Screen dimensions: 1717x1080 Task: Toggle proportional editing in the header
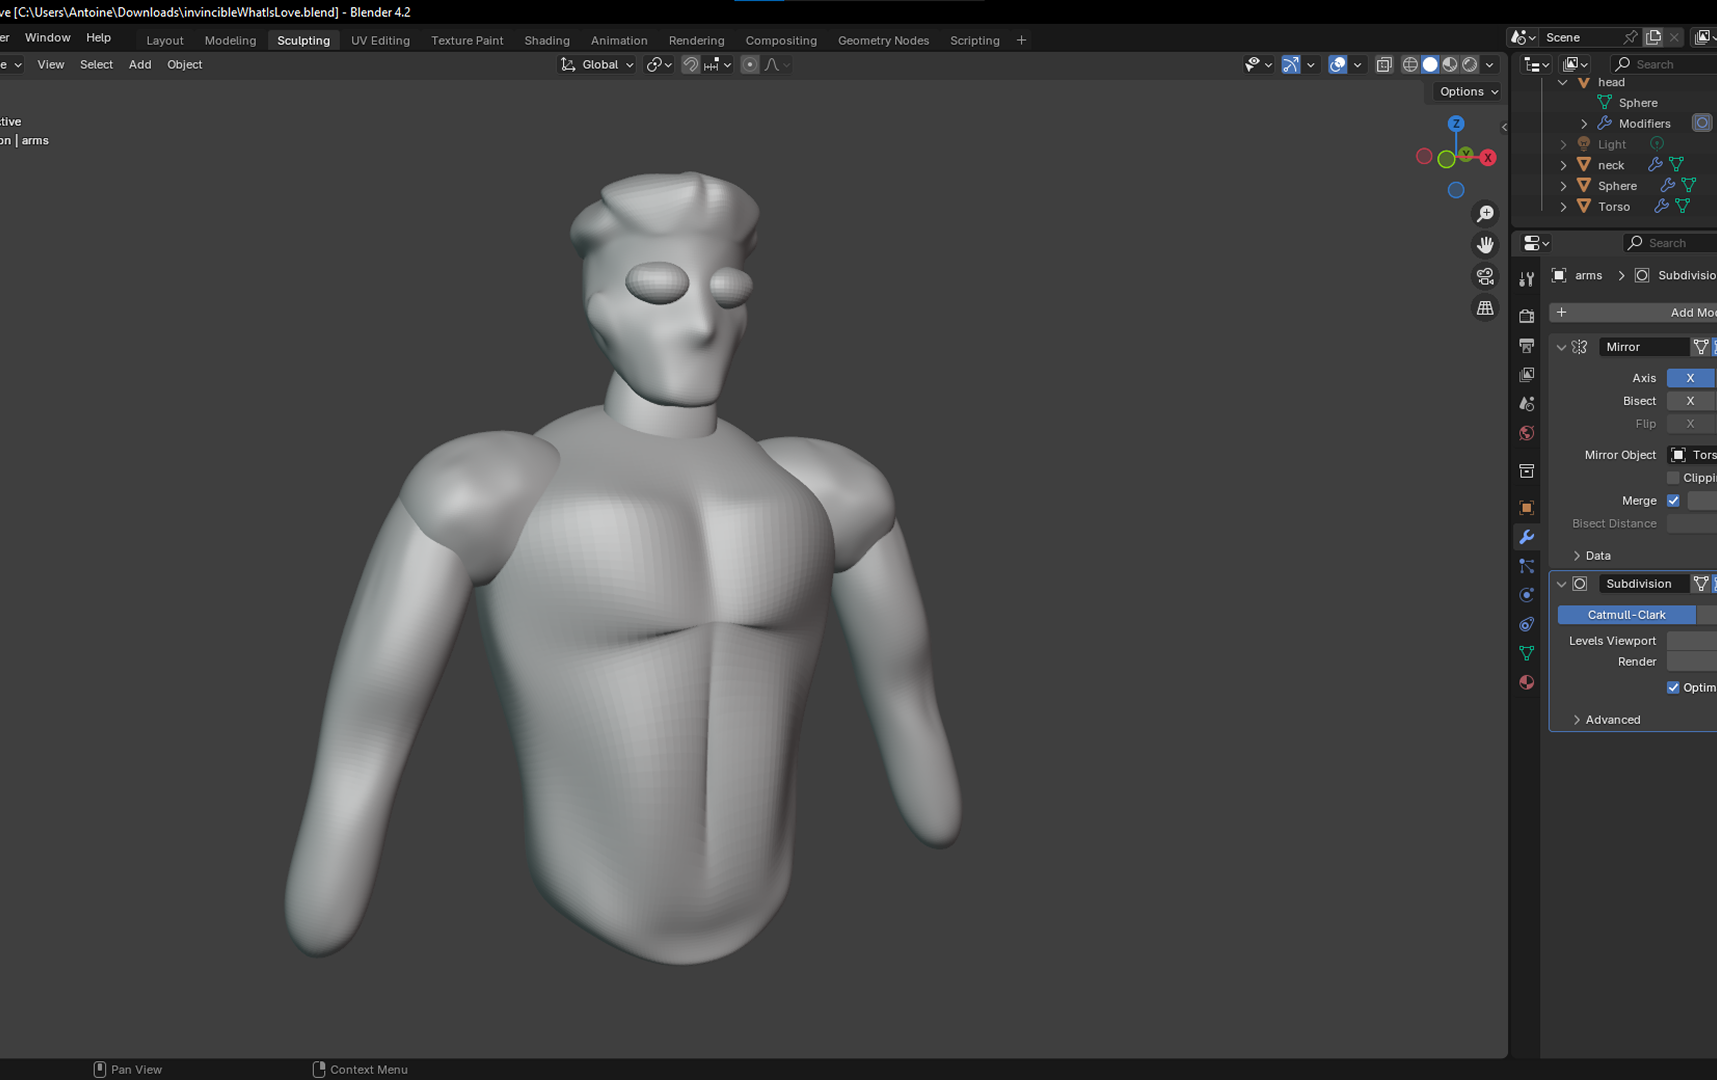tap(750, 64)
